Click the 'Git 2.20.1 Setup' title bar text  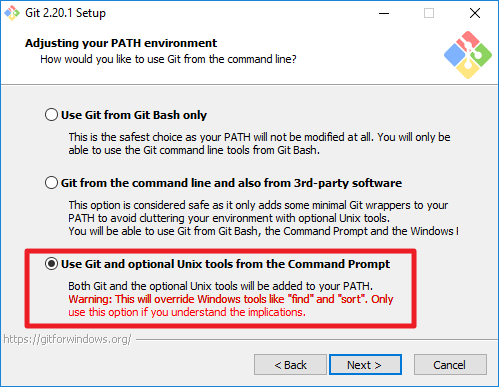click(66, 13)
